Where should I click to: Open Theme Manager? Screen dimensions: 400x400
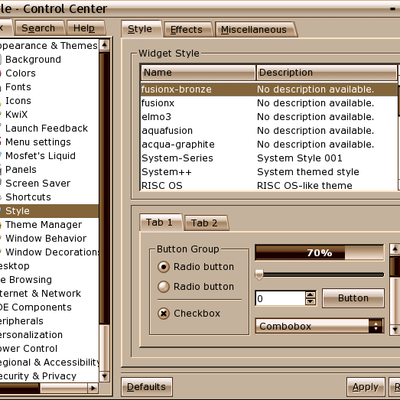pyautogui.click(x=43, y=225)
